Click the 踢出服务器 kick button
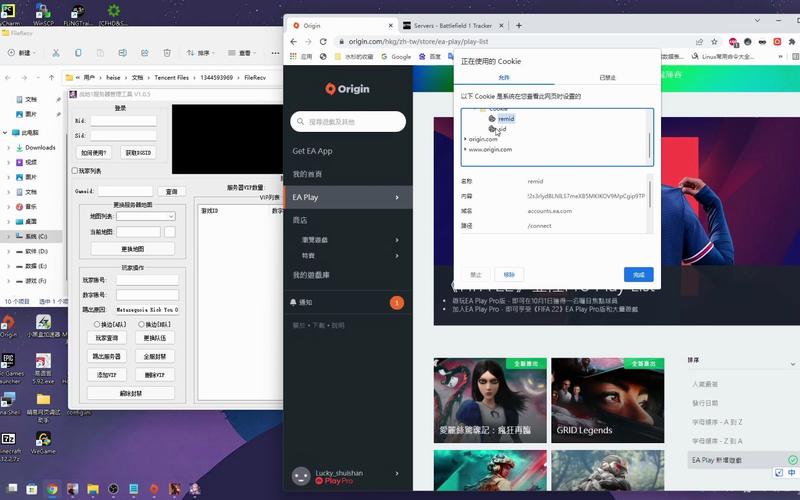 coord(107,356)
